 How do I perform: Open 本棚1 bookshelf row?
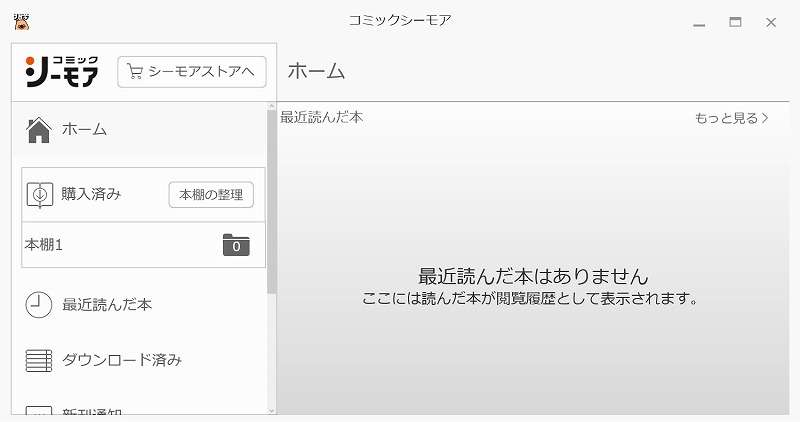[x=143, y=245]
